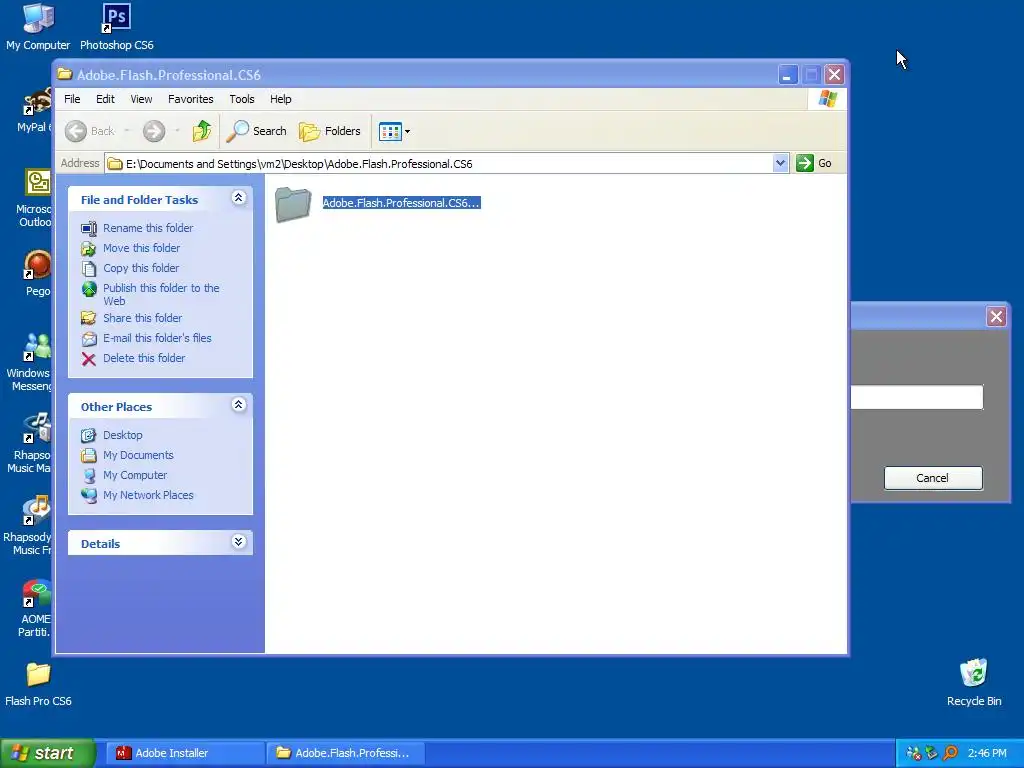
Task: Expand the address bar dropdown
Action: [x=780, y=163]
